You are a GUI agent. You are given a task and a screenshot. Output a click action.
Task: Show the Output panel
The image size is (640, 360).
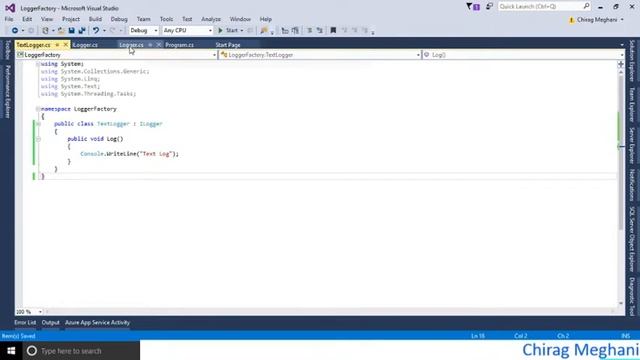(x=51, y=323)
